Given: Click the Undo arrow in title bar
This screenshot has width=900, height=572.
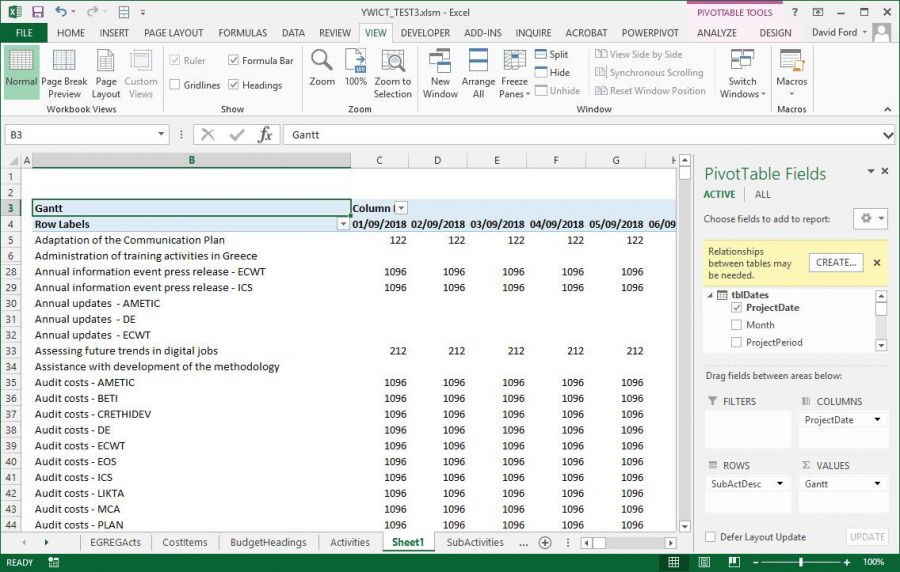Looking at the screenshot, I should coord(60,11).
